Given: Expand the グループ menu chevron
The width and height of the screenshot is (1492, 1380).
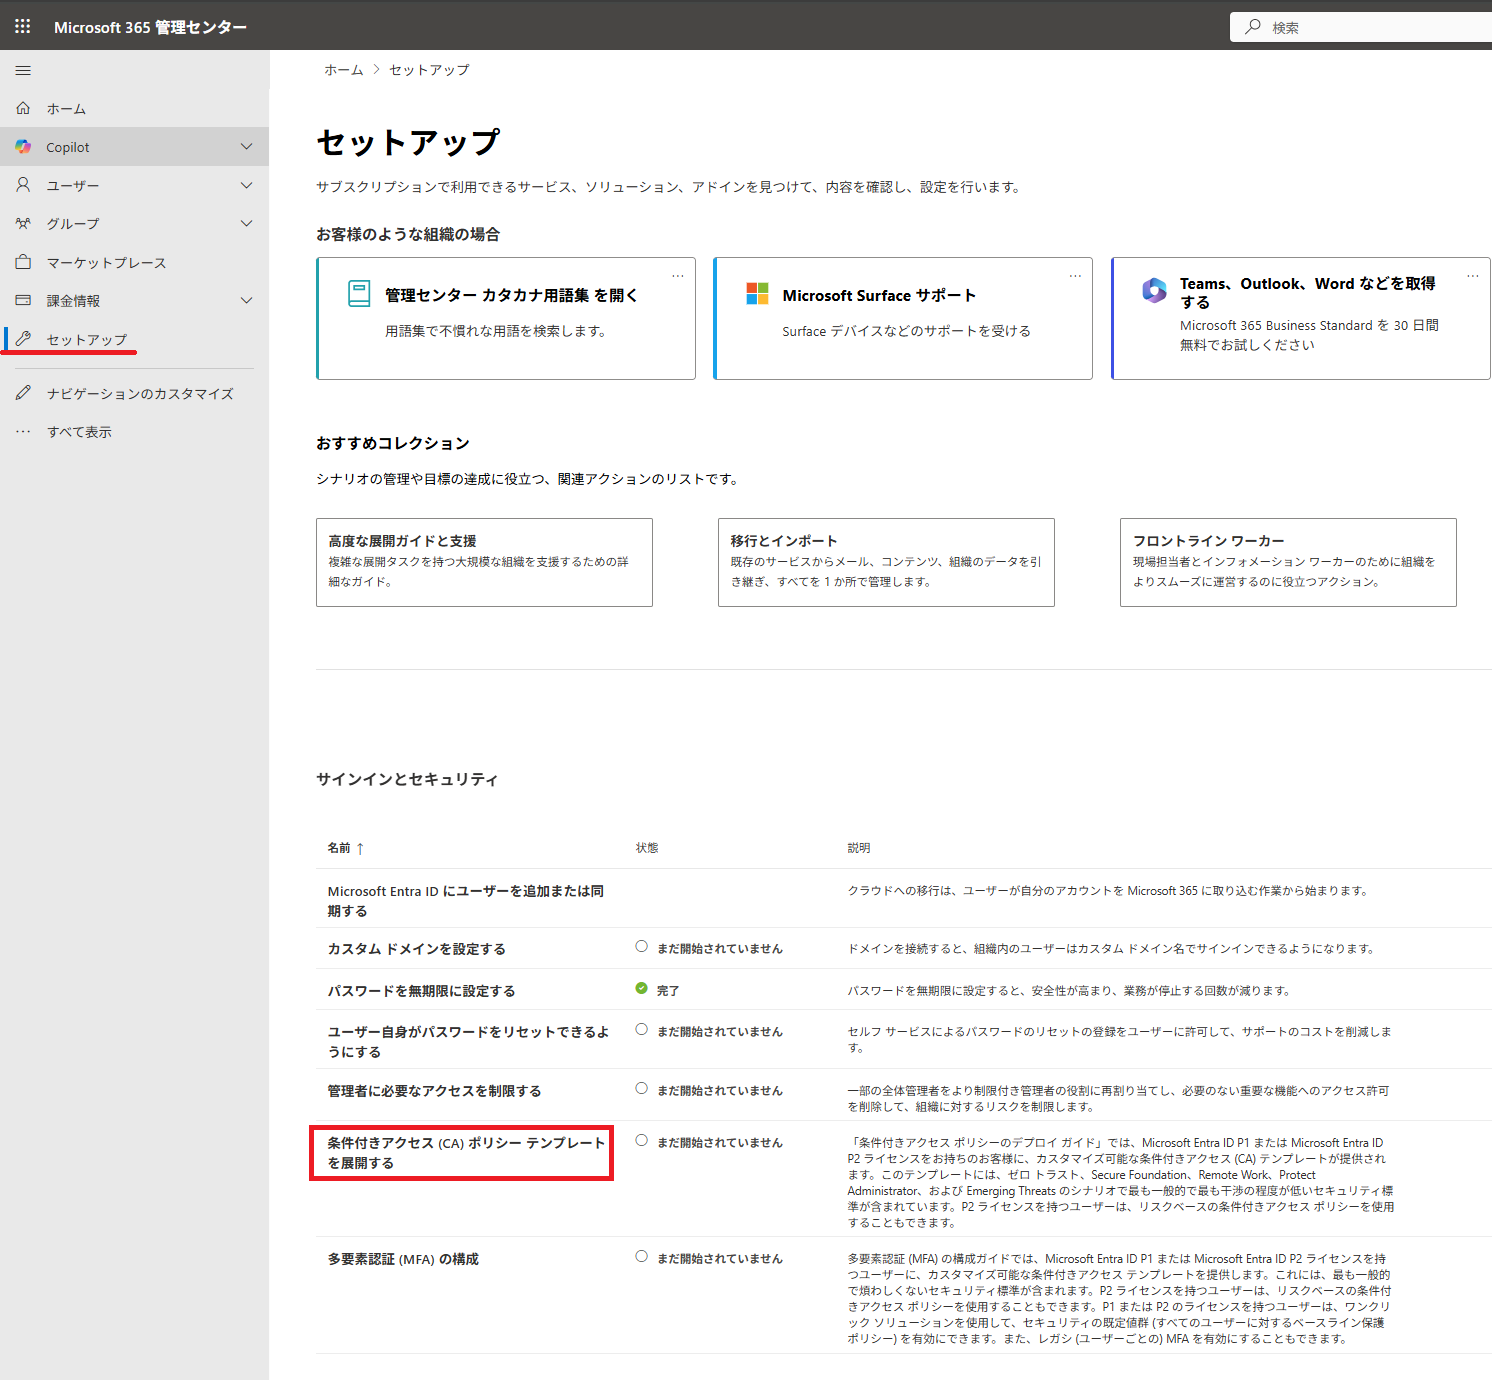Looking at the screenshot, I should pos(246,223).
